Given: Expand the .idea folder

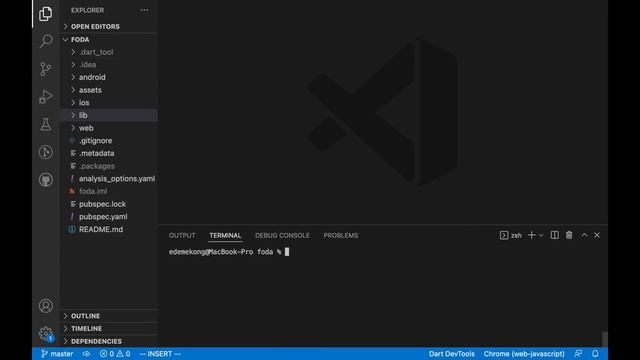Looking at the screenshot, I should [x=109, y=65].
